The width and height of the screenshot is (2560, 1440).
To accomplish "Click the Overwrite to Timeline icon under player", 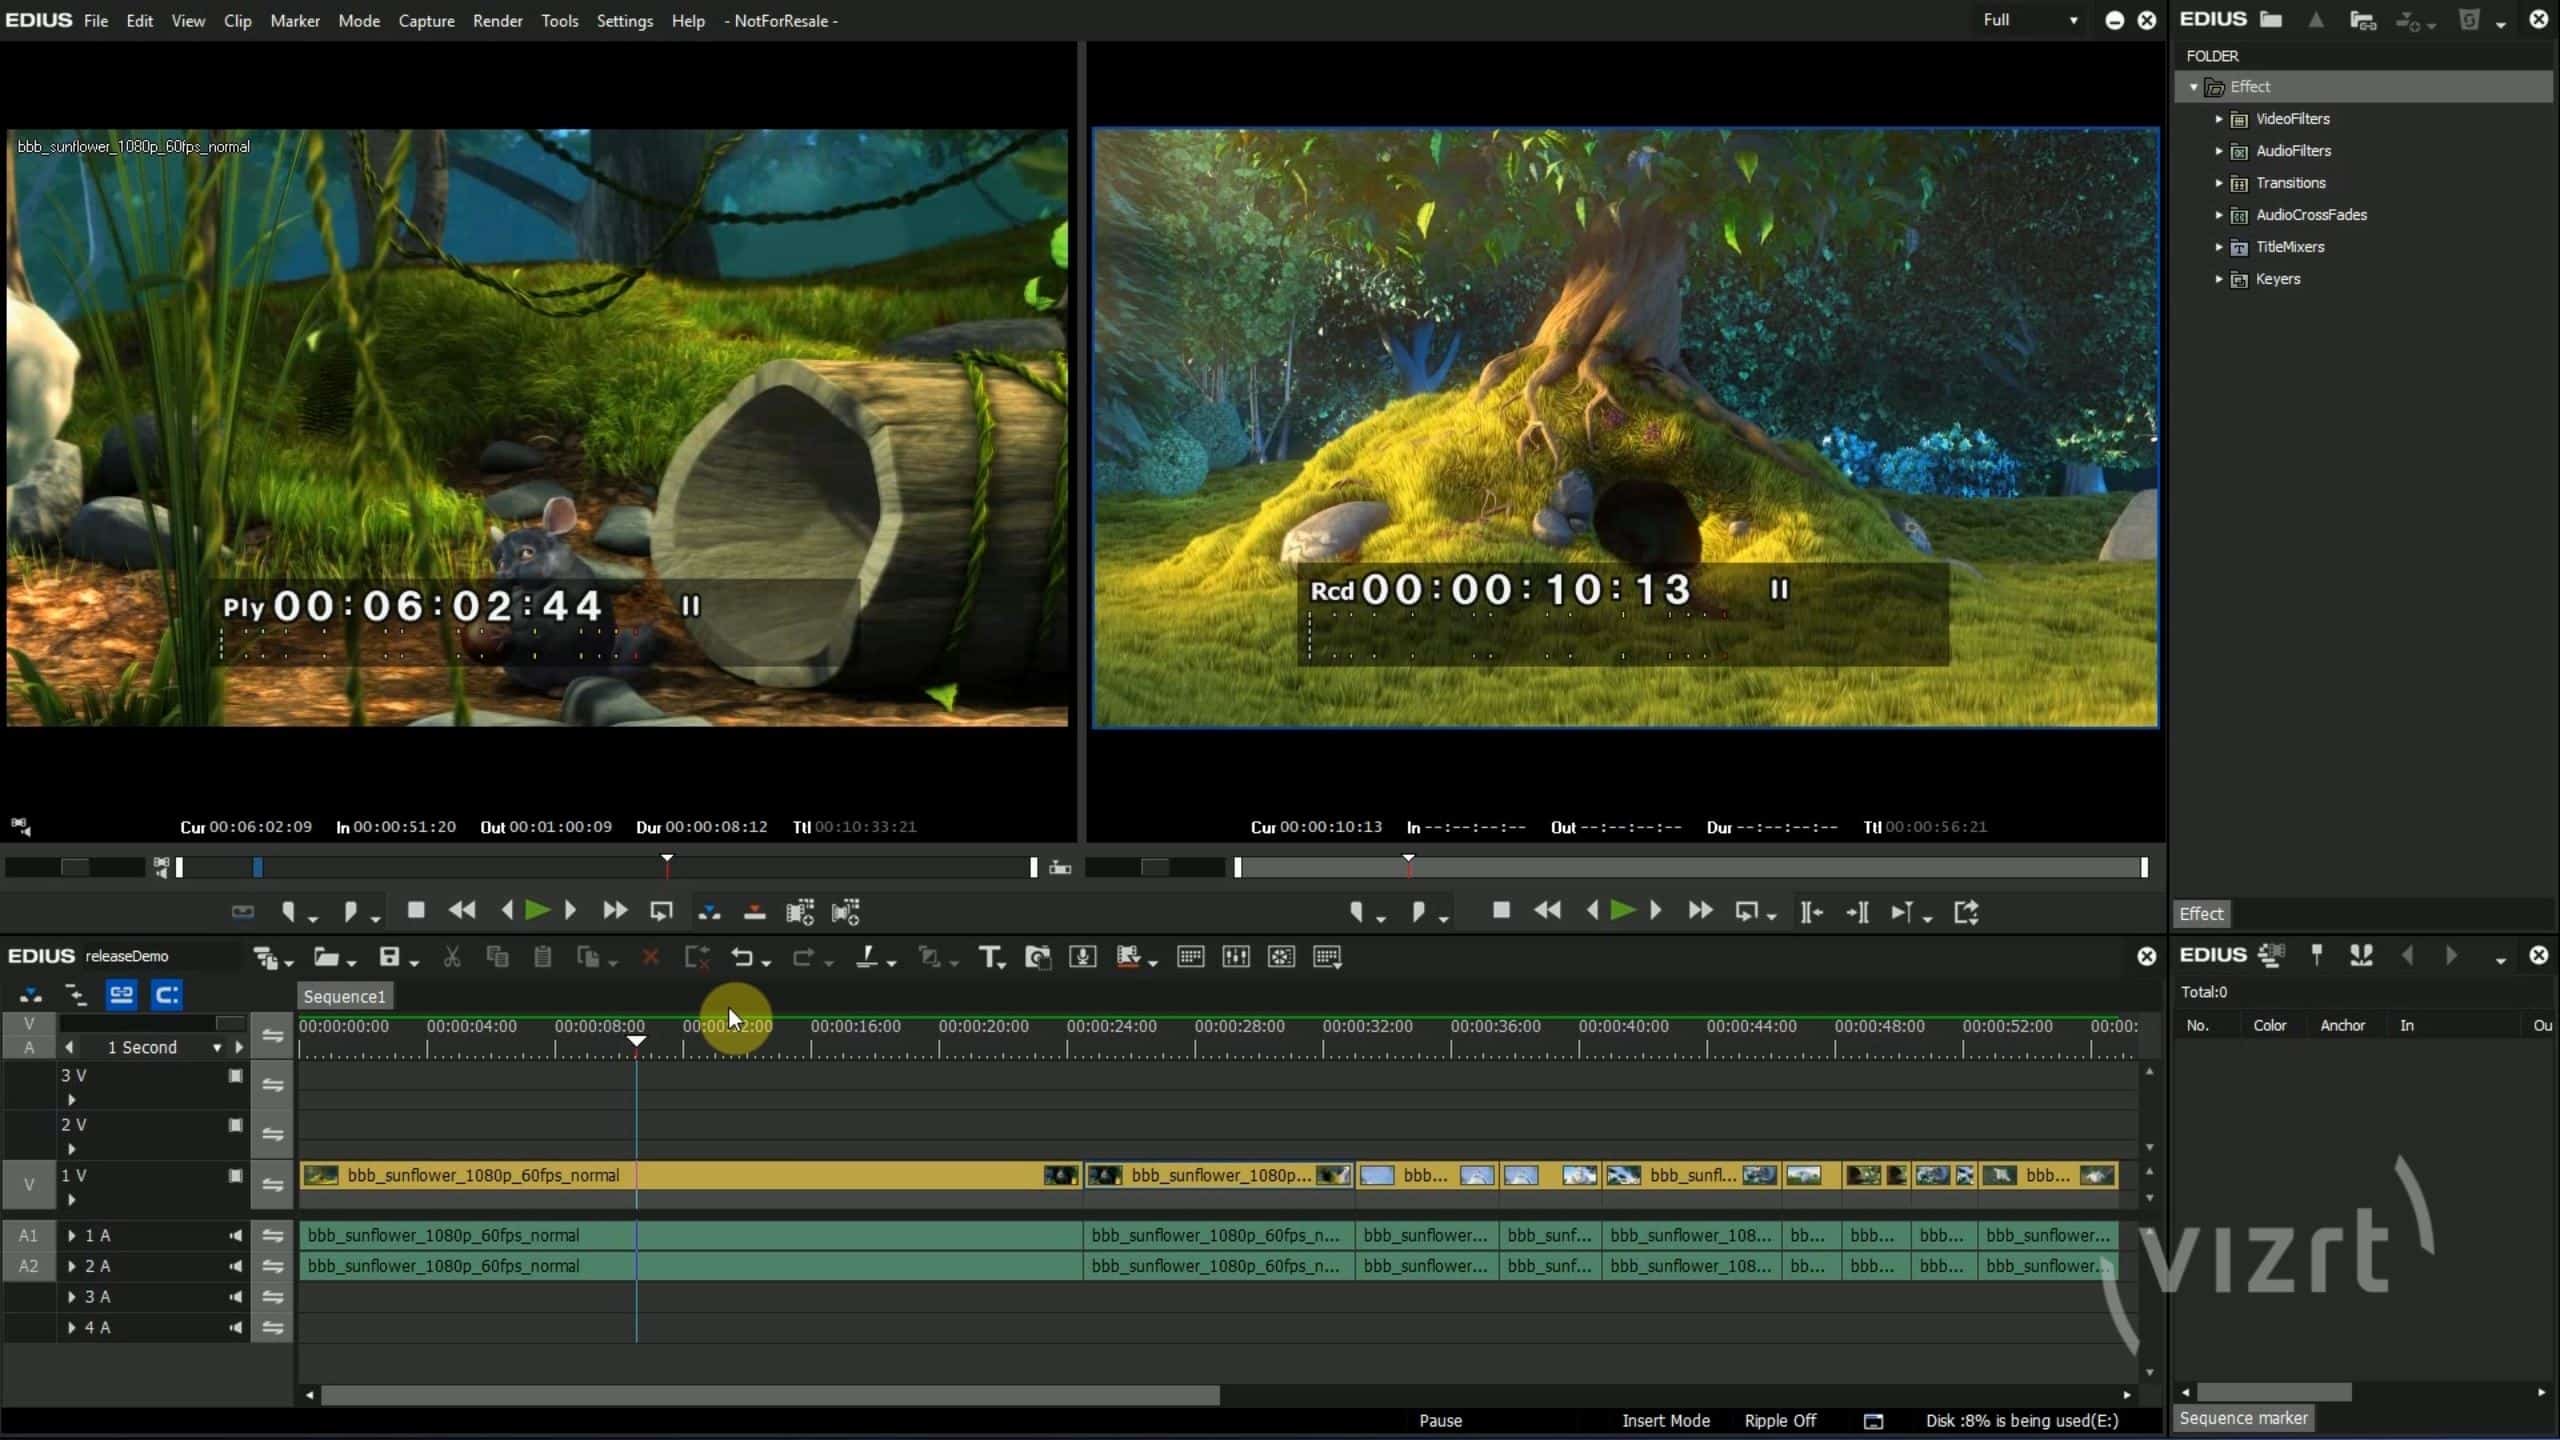I will [x=755, y=911].
